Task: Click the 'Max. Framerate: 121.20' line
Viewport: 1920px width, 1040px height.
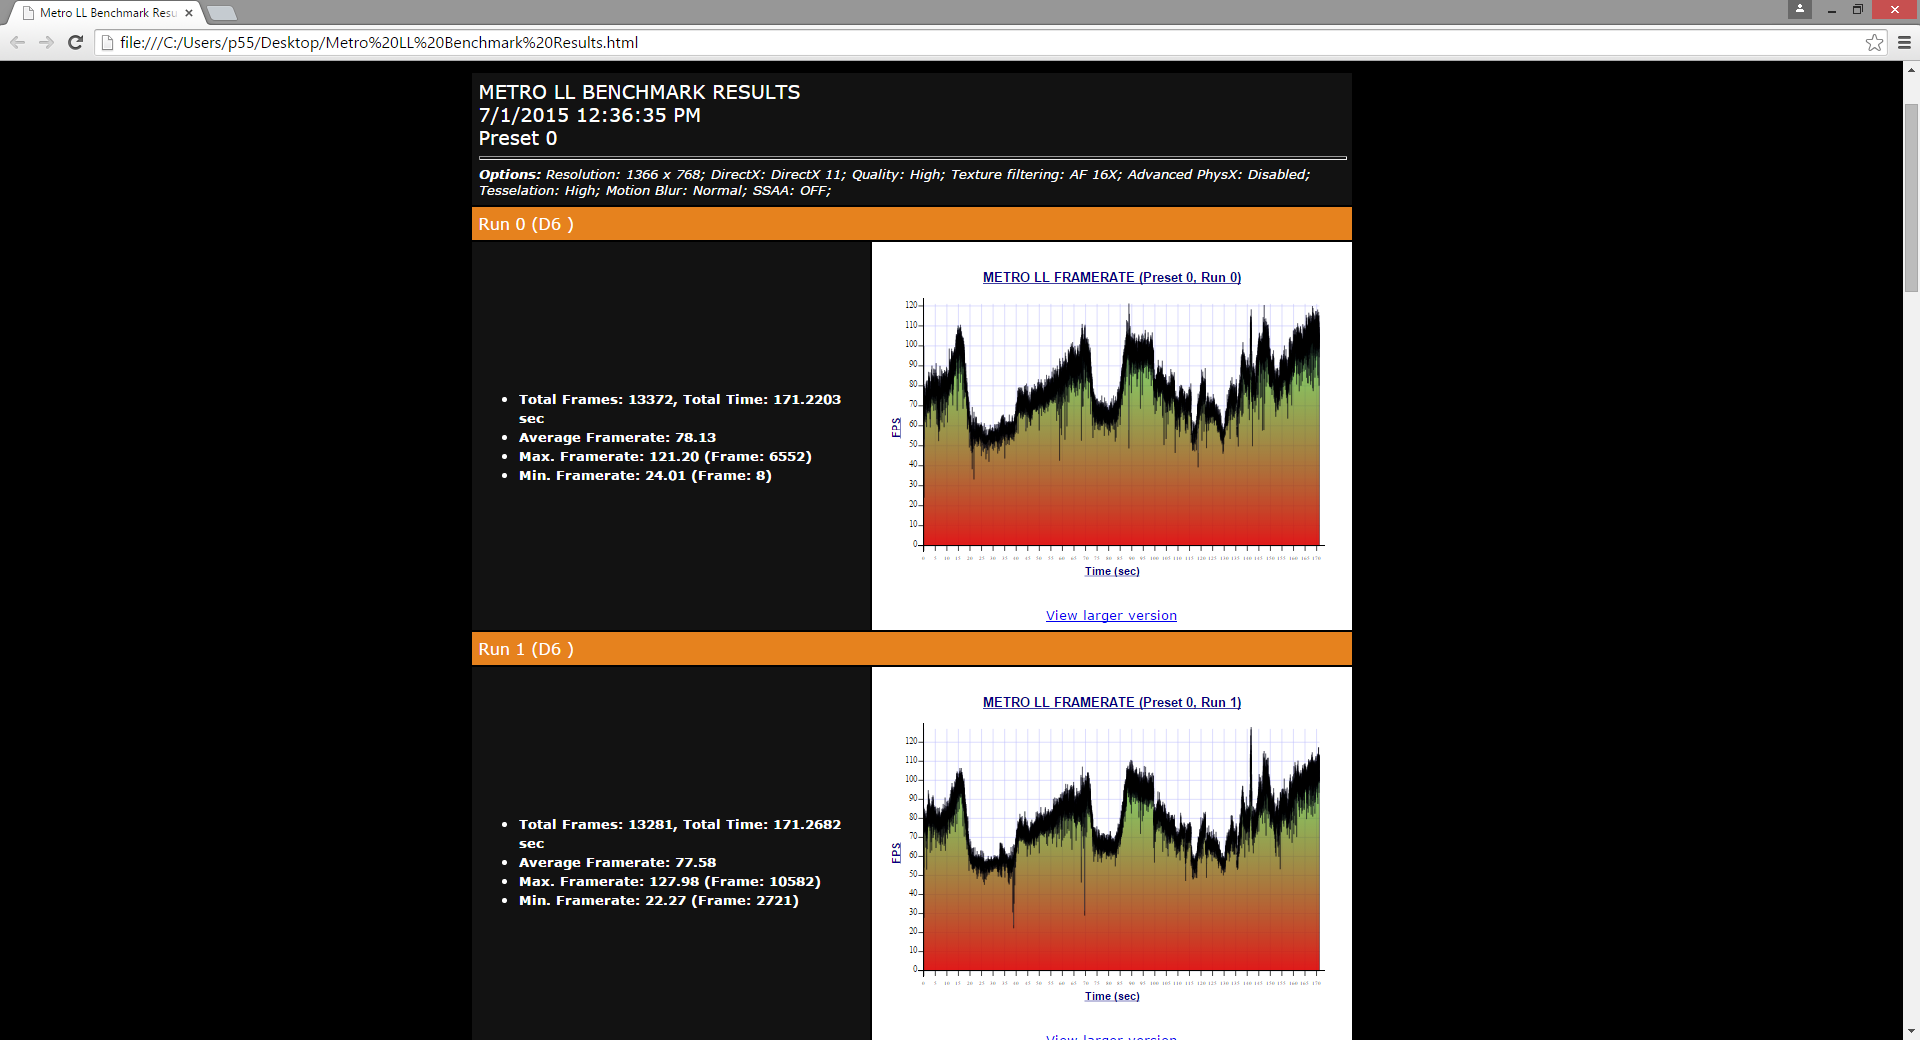Action: point(665,457)
